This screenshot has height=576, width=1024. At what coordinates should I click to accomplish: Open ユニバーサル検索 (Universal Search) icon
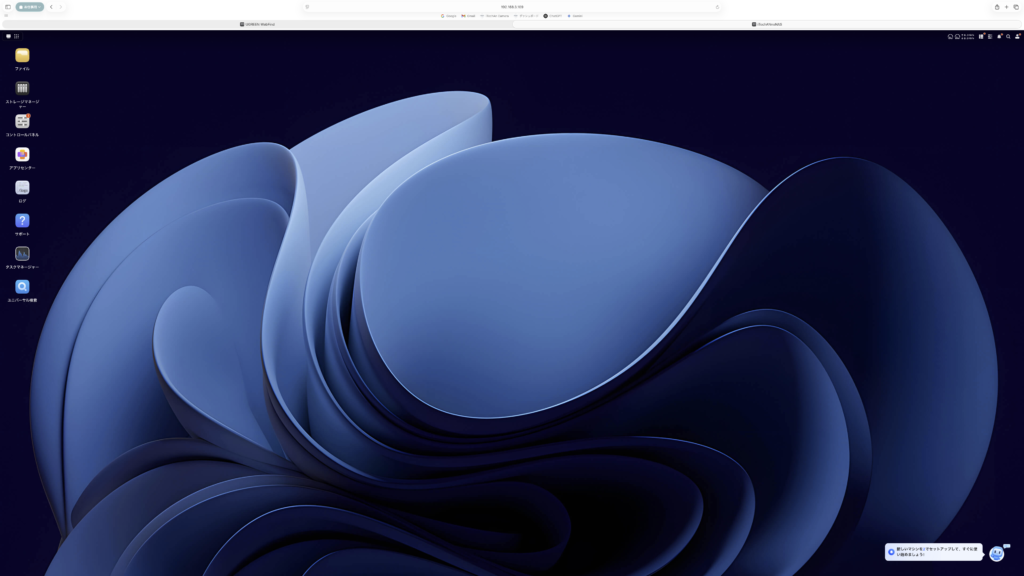point(22,287)
